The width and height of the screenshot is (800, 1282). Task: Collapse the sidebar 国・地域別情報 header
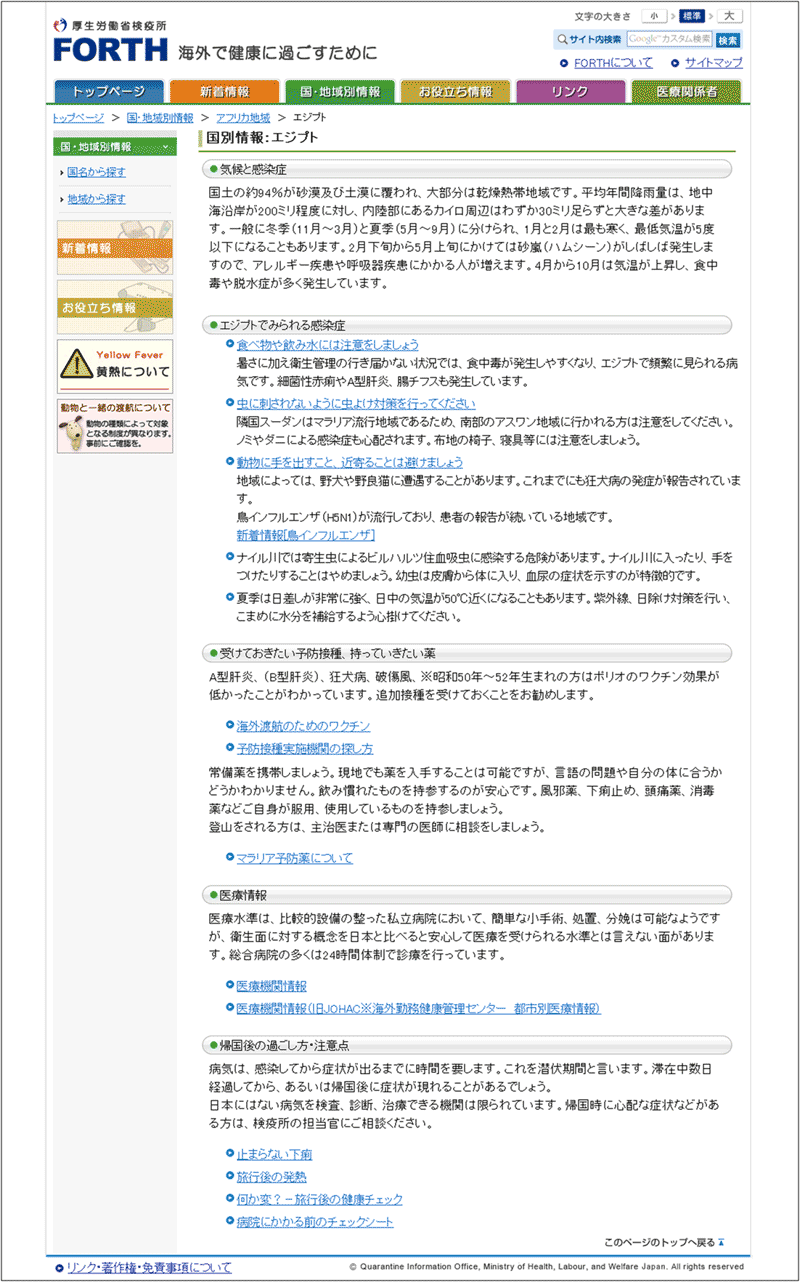[115, 147]
